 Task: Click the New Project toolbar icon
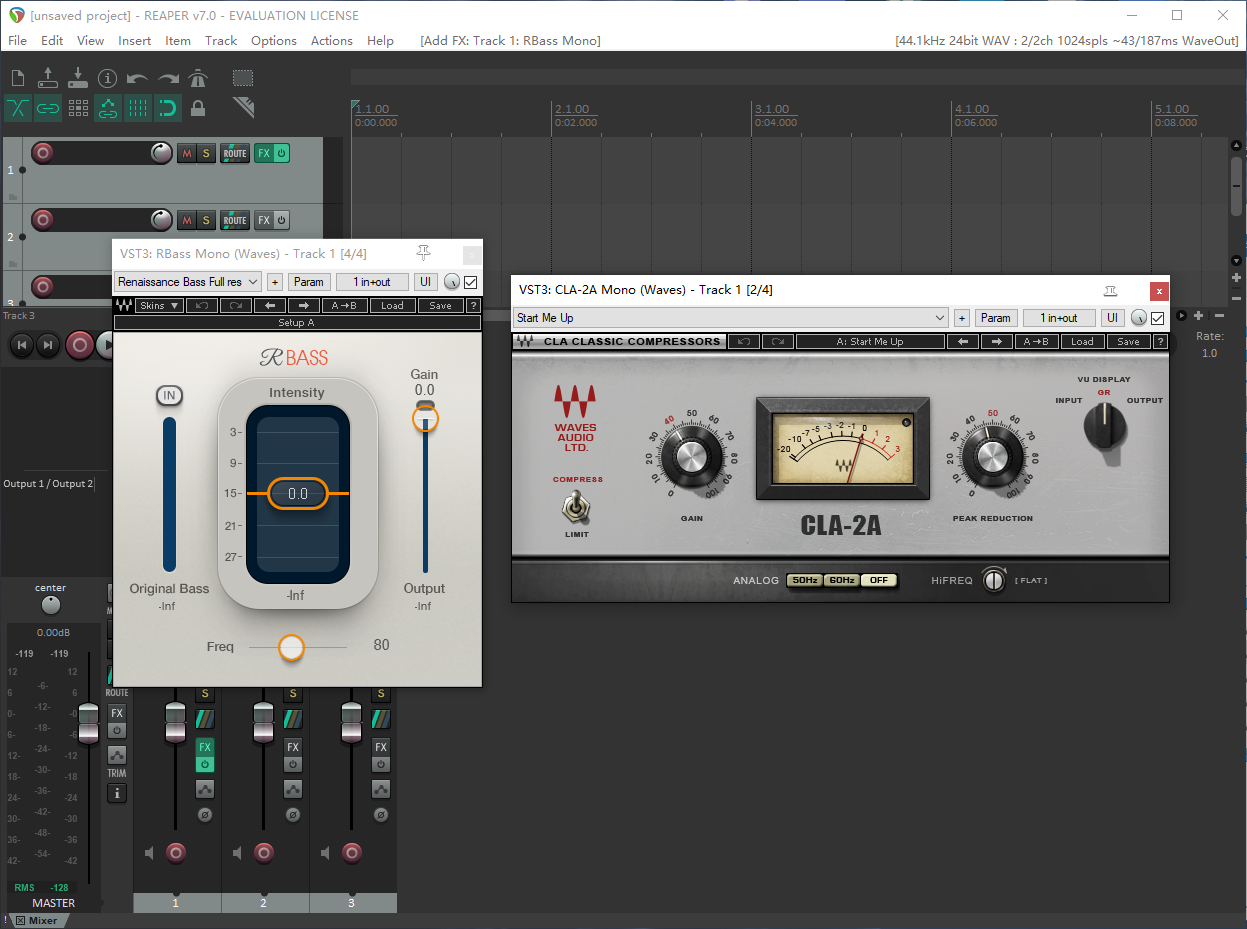pos(18,78)
